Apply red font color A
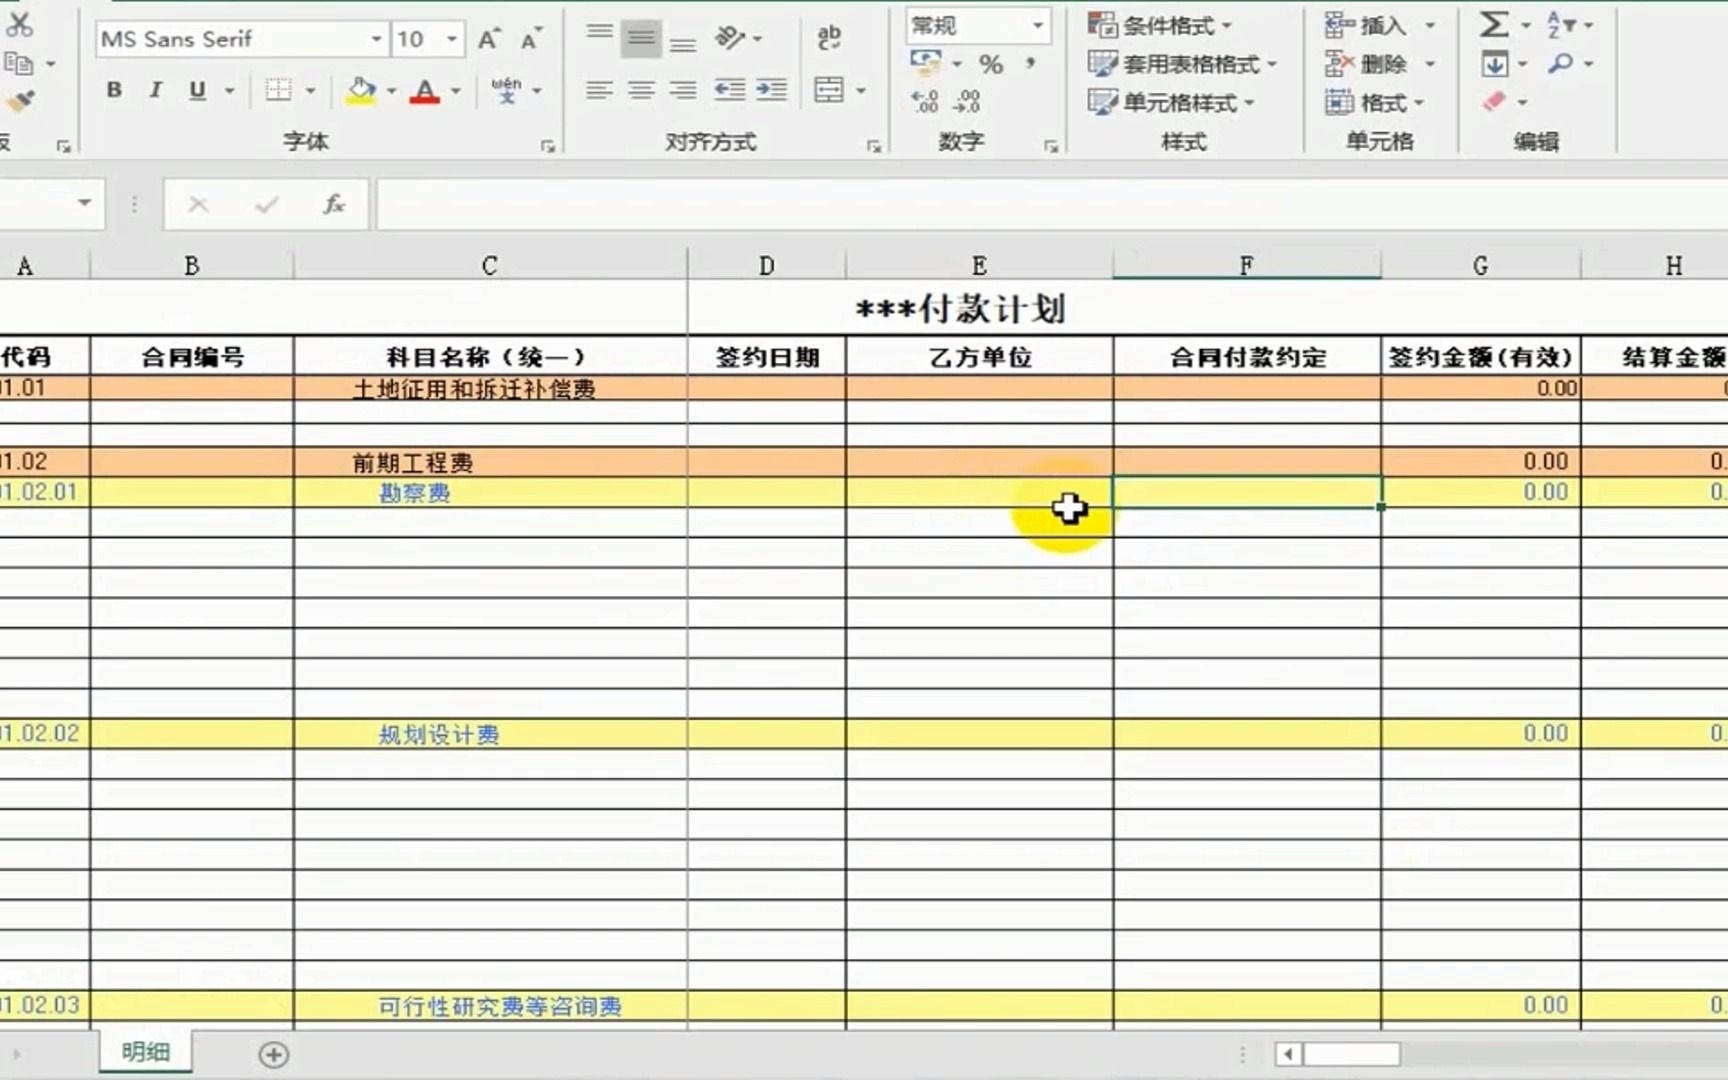The image size is (1728, 1080). (x=425, y=91)
